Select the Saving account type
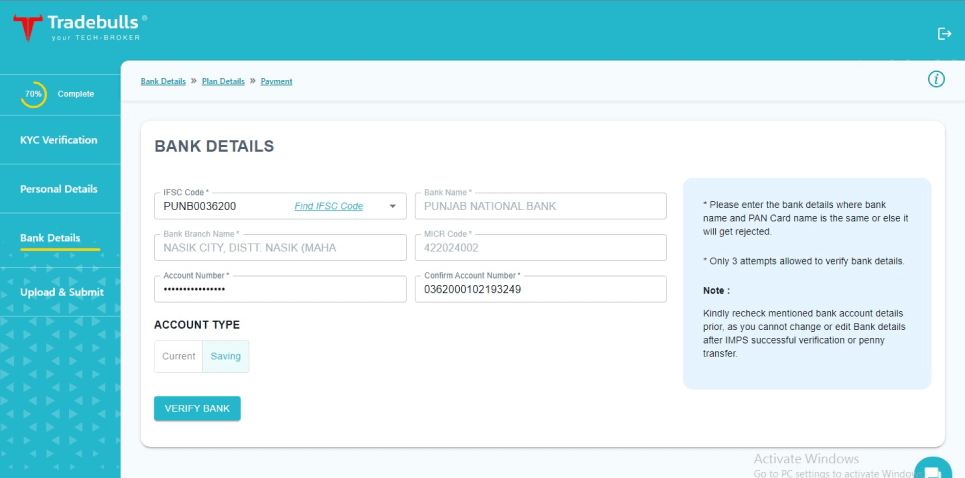Screen dimensions: 965x478 point(225,356)
